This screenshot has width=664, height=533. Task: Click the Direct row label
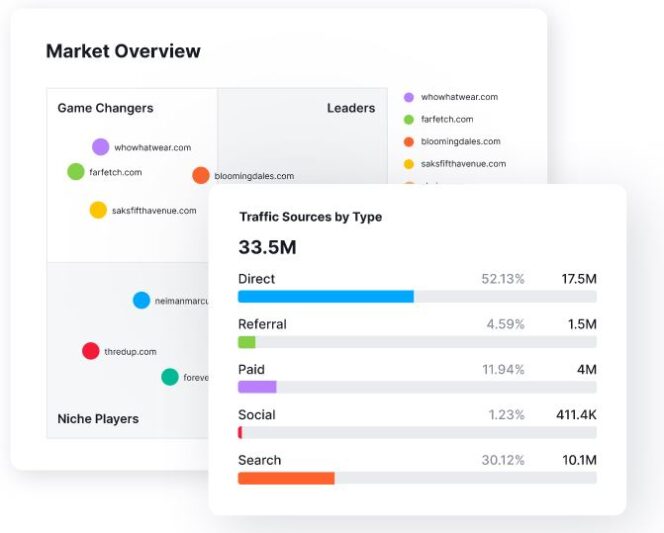click(x=257, y=279)
